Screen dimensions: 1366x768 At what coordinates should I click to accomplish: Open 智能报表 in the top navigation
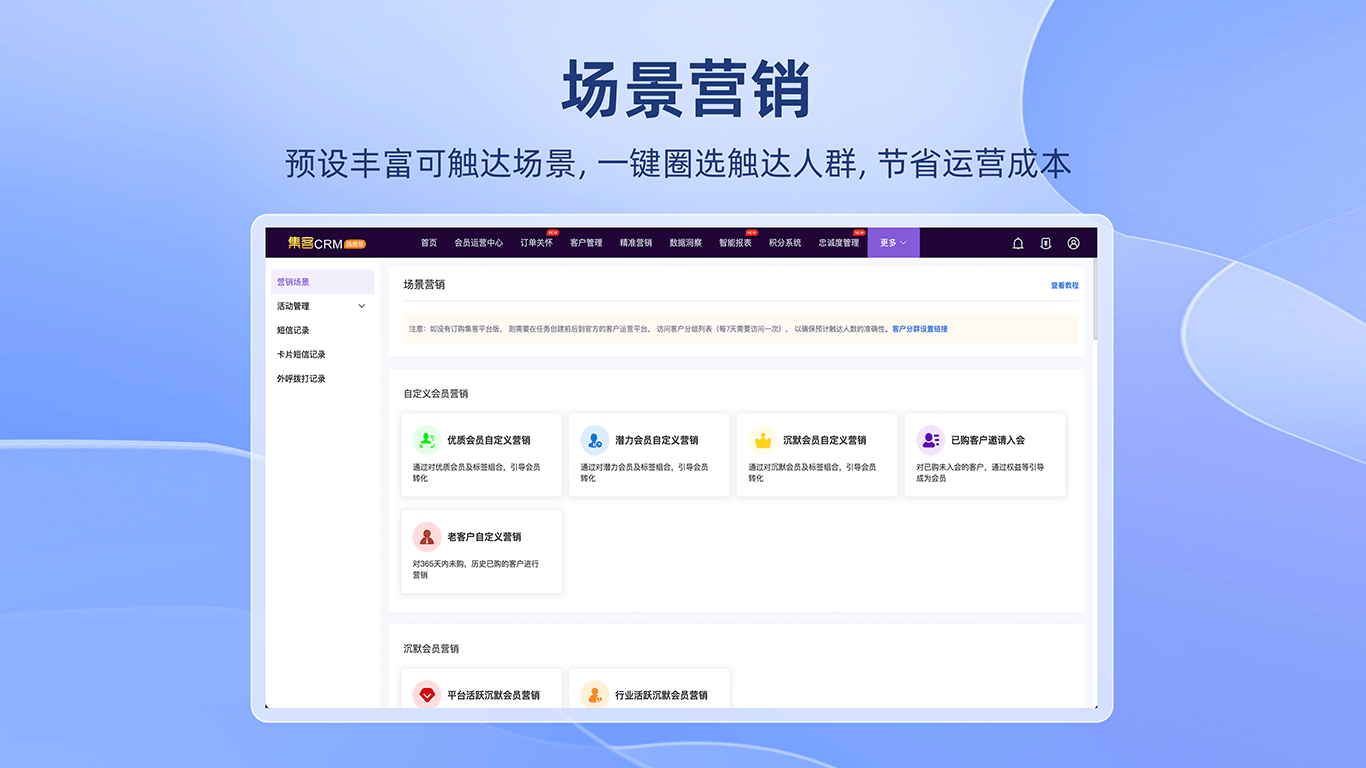[735, 243]
